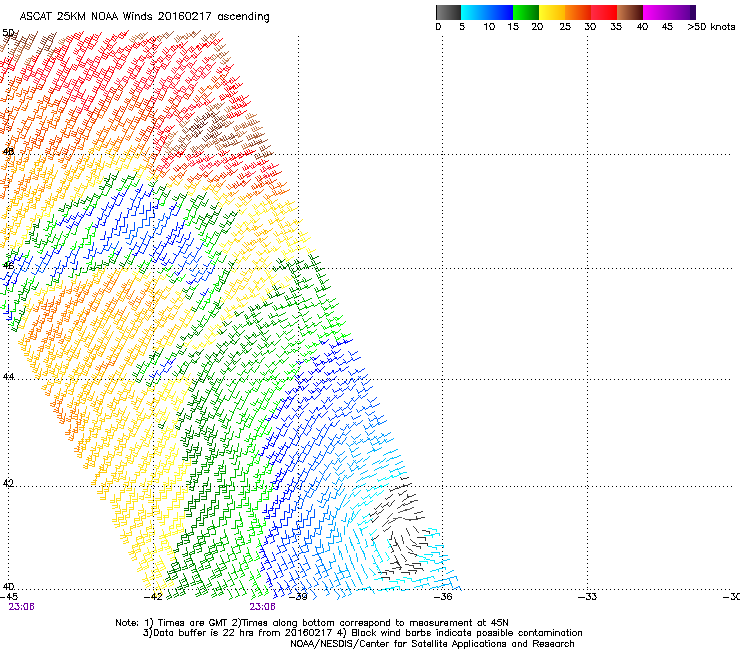Click the longitude label "-36"
The height and width of the screenshot is (650, 740).
[x=443, y=597]
